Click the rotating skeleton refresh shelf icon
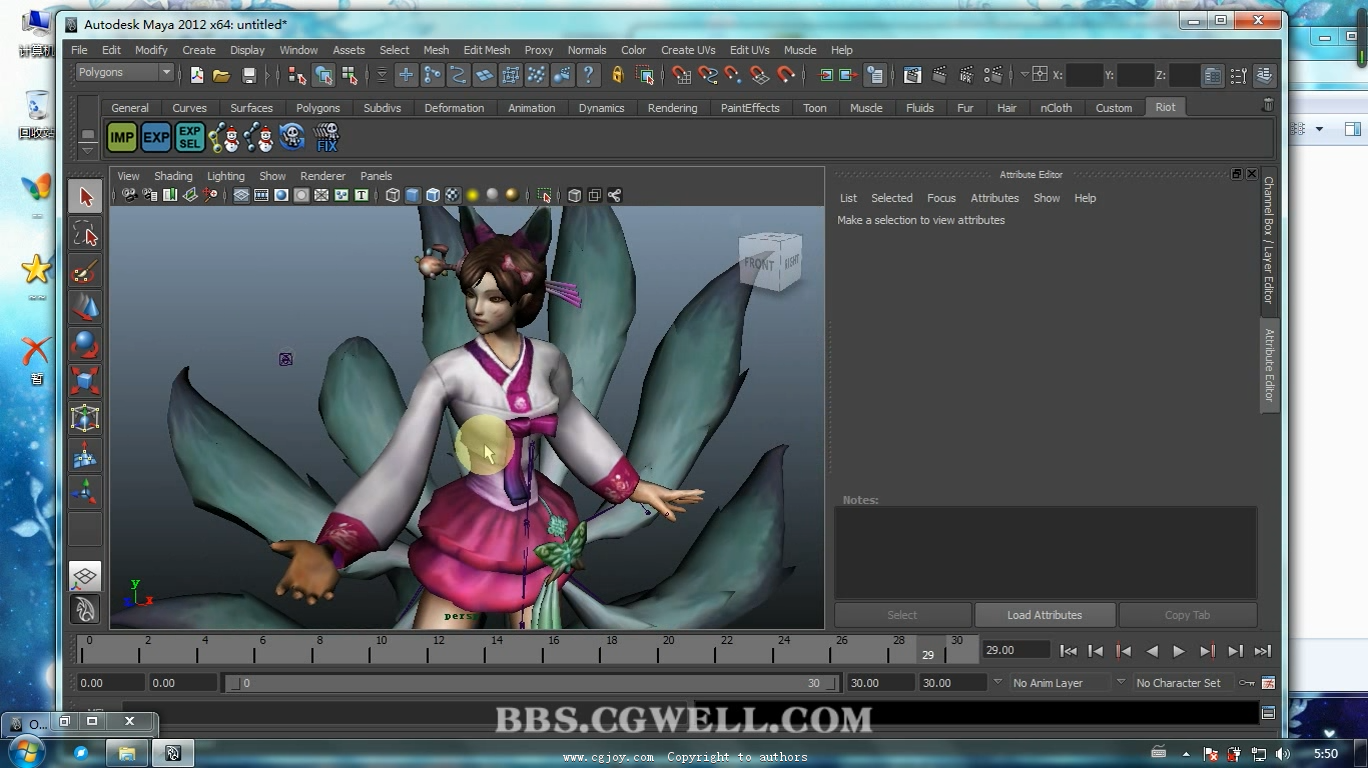Screen dimensions: 1368x768 point(292,137)
